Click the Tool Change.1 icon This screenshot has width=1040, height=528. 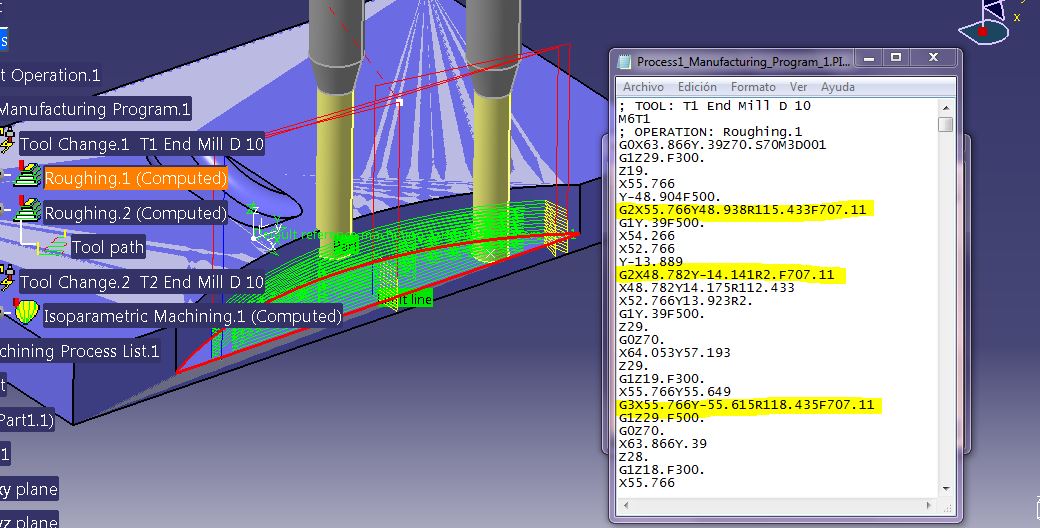coord(9,143)
